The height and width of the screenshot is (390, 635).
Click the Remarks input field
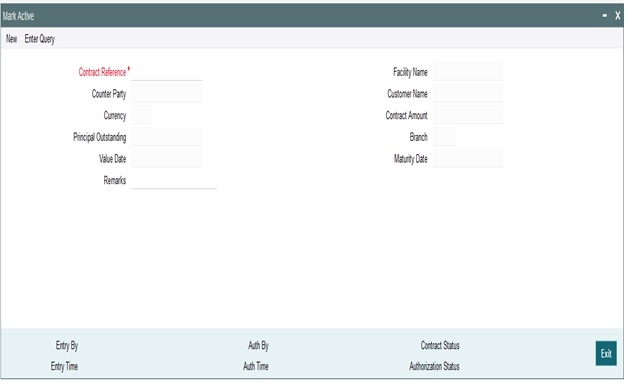point(174,180)
